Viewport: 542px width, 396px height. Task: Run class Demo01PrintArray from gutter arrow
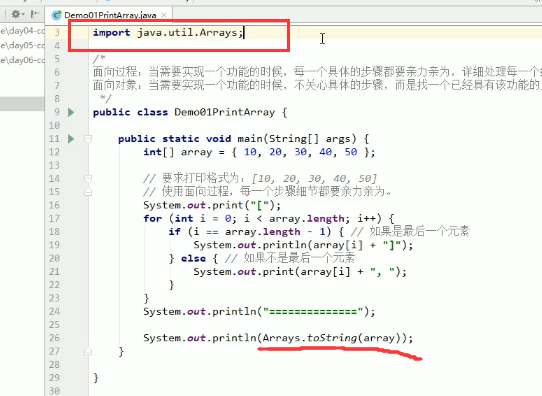[x=71, y=112]
